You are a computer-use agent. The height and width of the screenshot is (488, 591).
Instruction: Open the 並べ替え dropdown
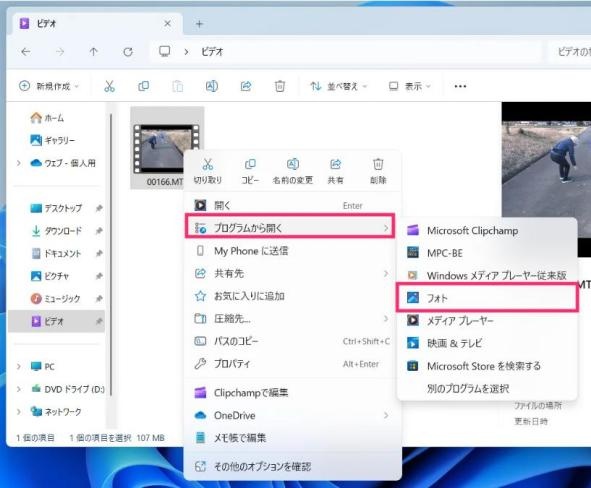338,86
